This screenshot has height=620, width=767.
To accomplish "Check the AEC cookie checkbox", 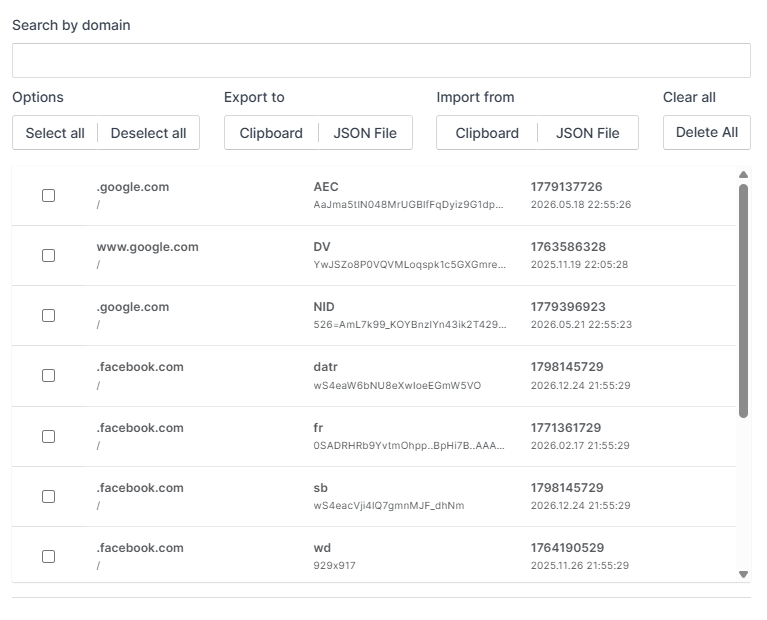I will coord(48,195).
